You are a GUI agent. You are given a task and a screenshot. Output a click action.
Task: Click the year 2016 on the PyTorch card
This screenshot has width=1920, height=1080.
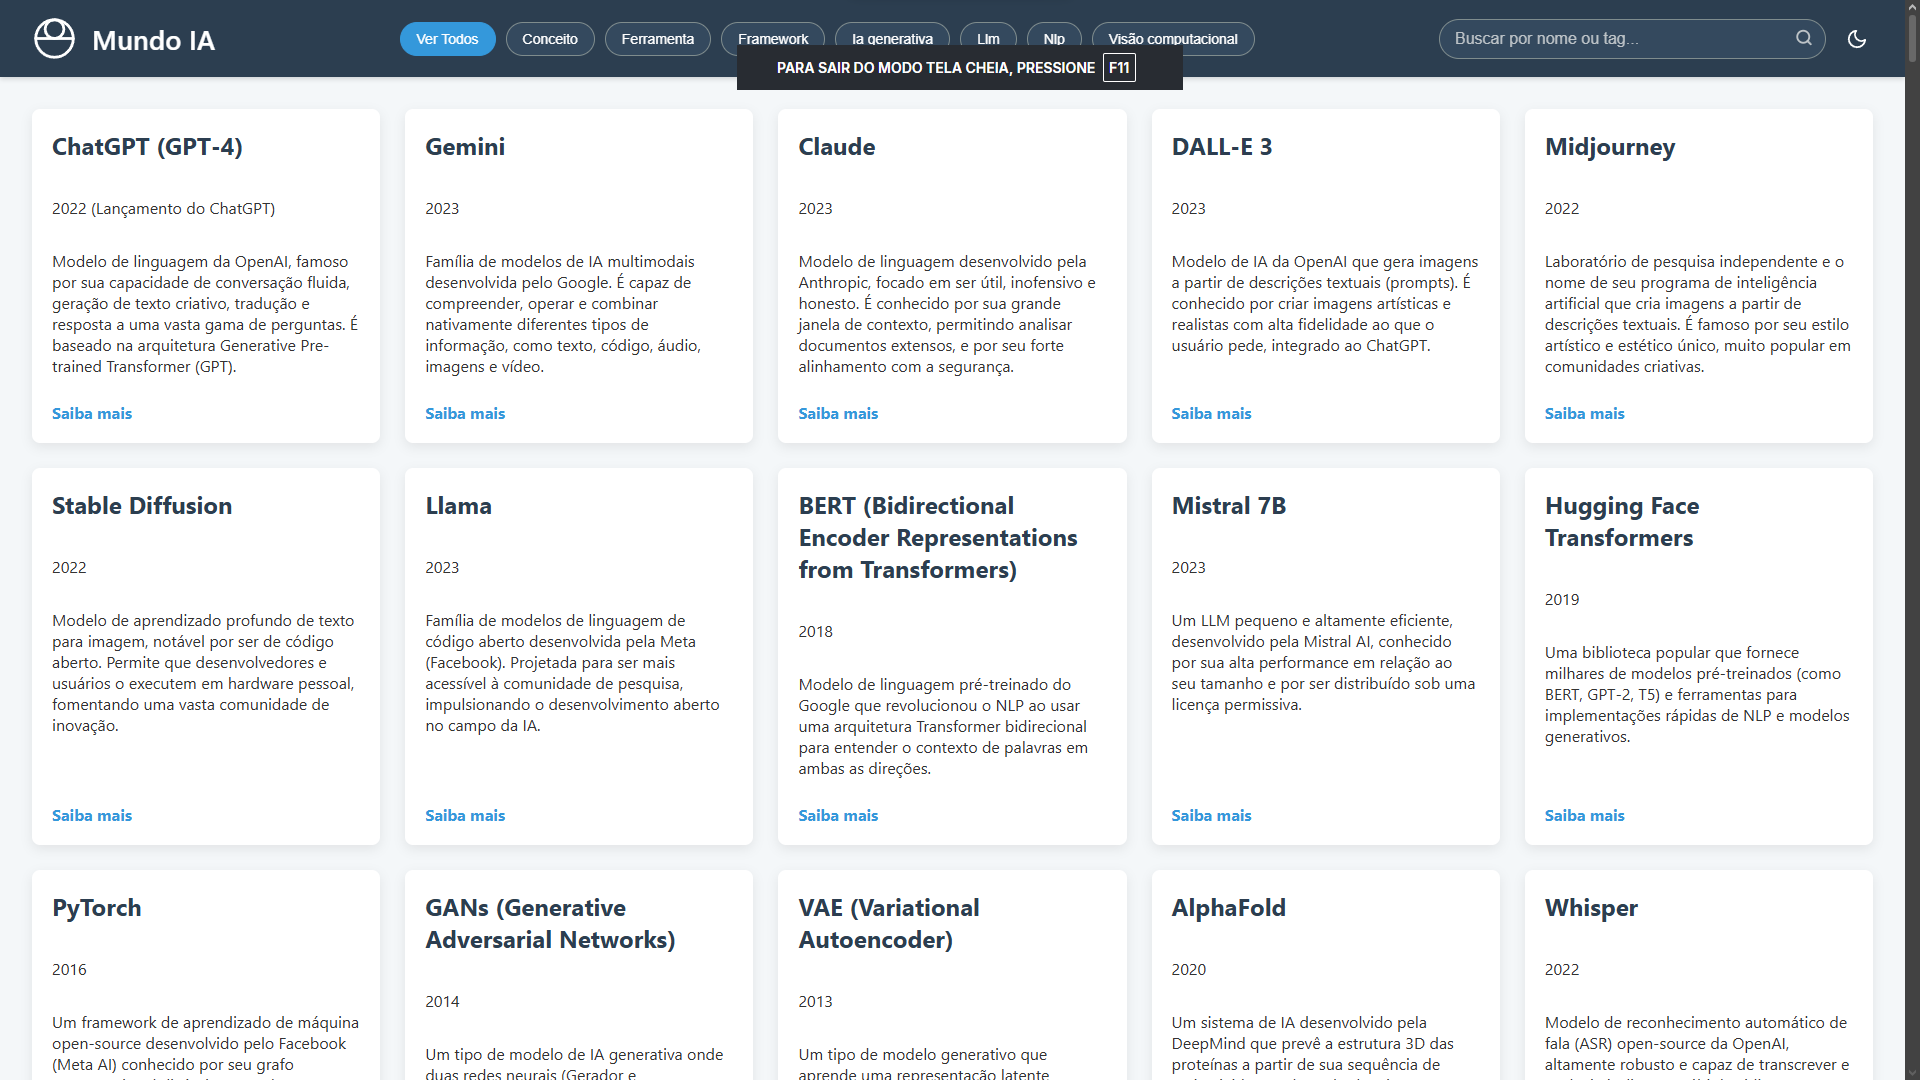(69, 970)
